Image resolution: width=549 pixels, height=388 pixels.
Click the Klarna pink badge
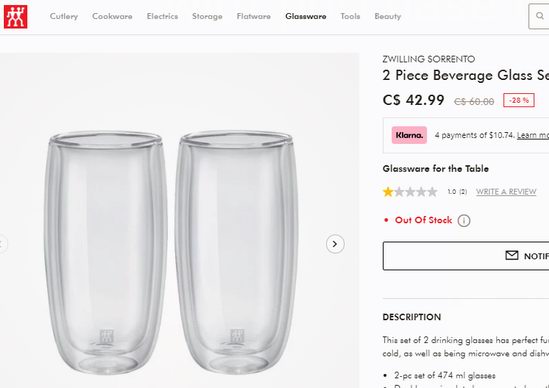point(409,135)
